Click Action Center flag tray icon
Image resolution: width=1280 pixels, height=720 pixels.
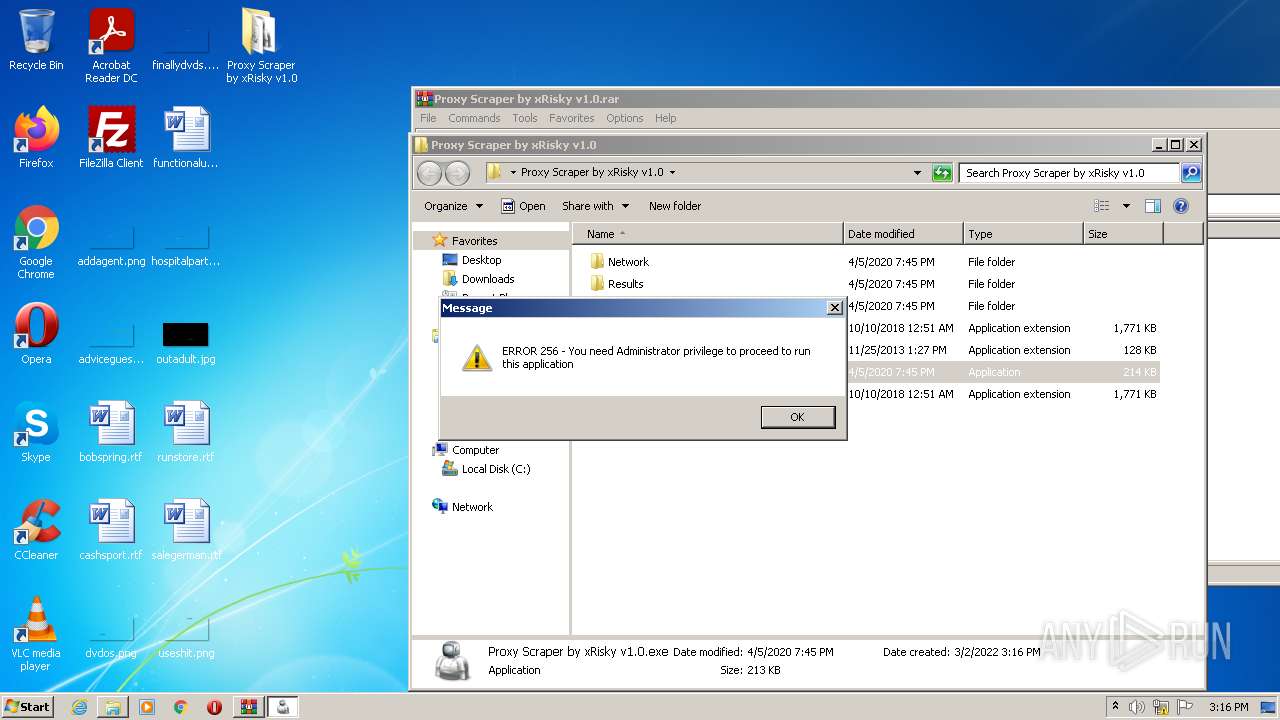(x=1184, y=707)
